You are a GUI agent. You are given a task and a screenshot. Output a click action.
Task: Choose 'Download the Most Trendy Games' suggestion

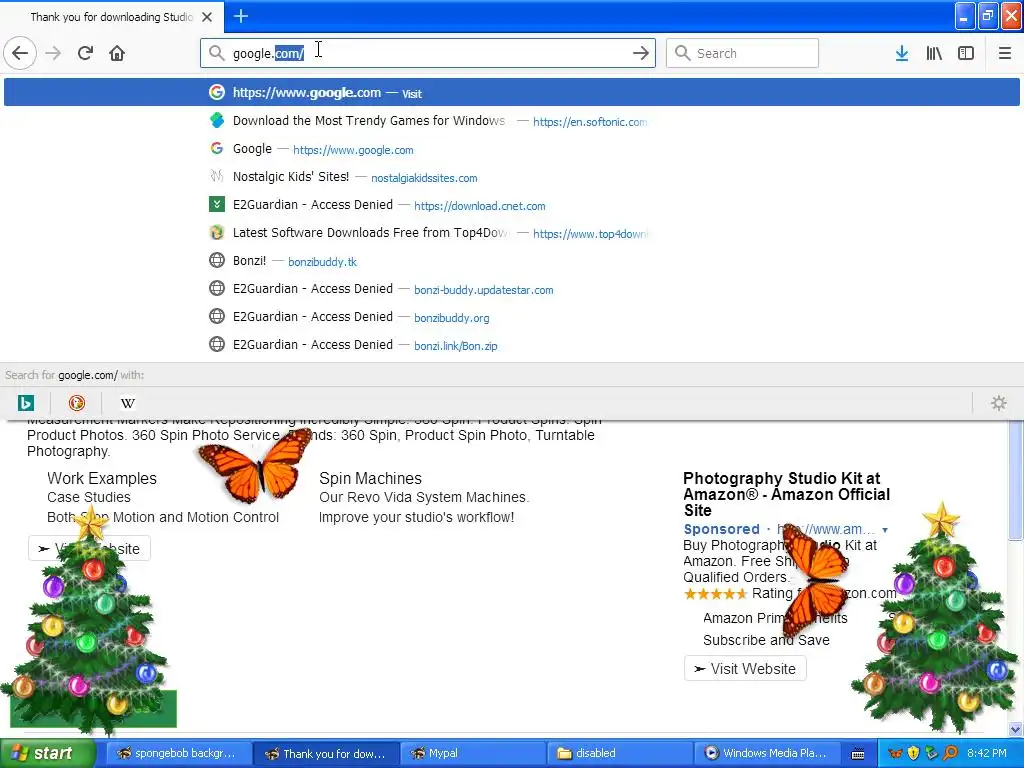(511, 121)
